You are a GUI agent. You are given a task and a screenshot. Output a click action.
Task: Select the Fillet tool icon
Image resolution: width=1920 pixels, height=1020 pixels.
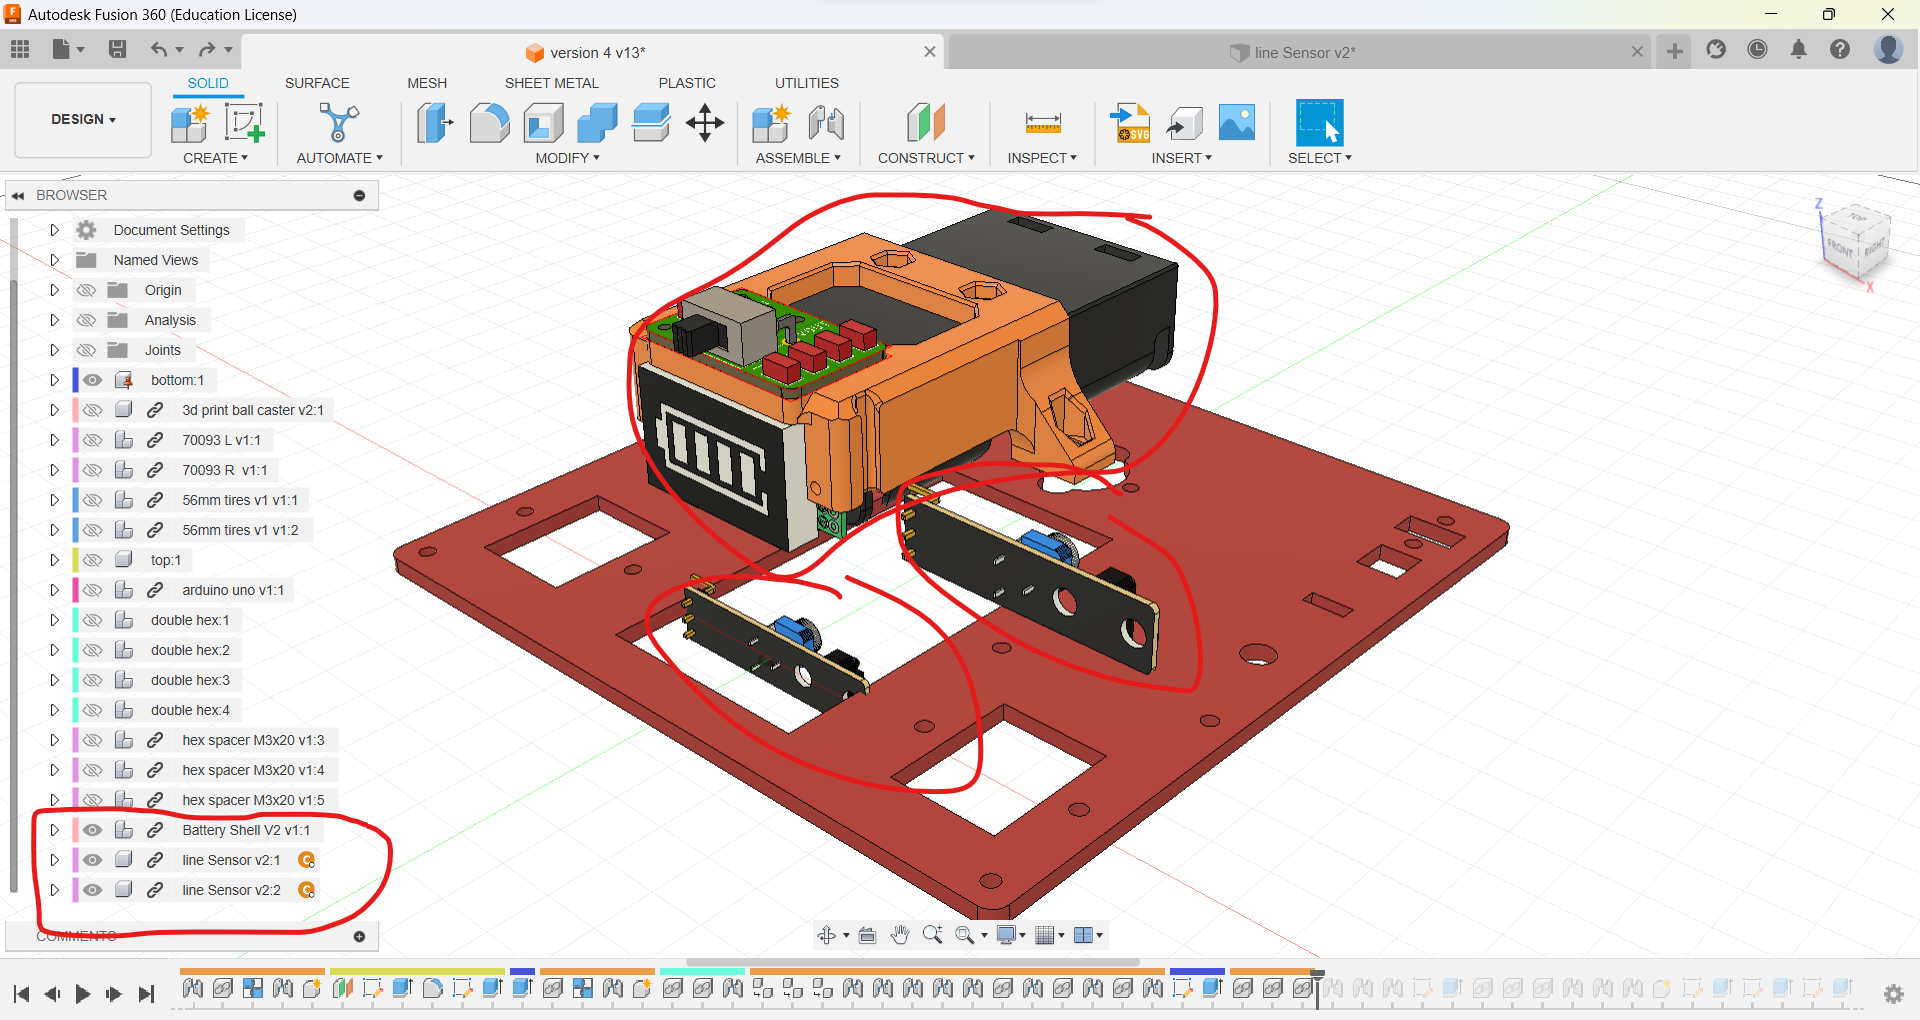(489, 123)
